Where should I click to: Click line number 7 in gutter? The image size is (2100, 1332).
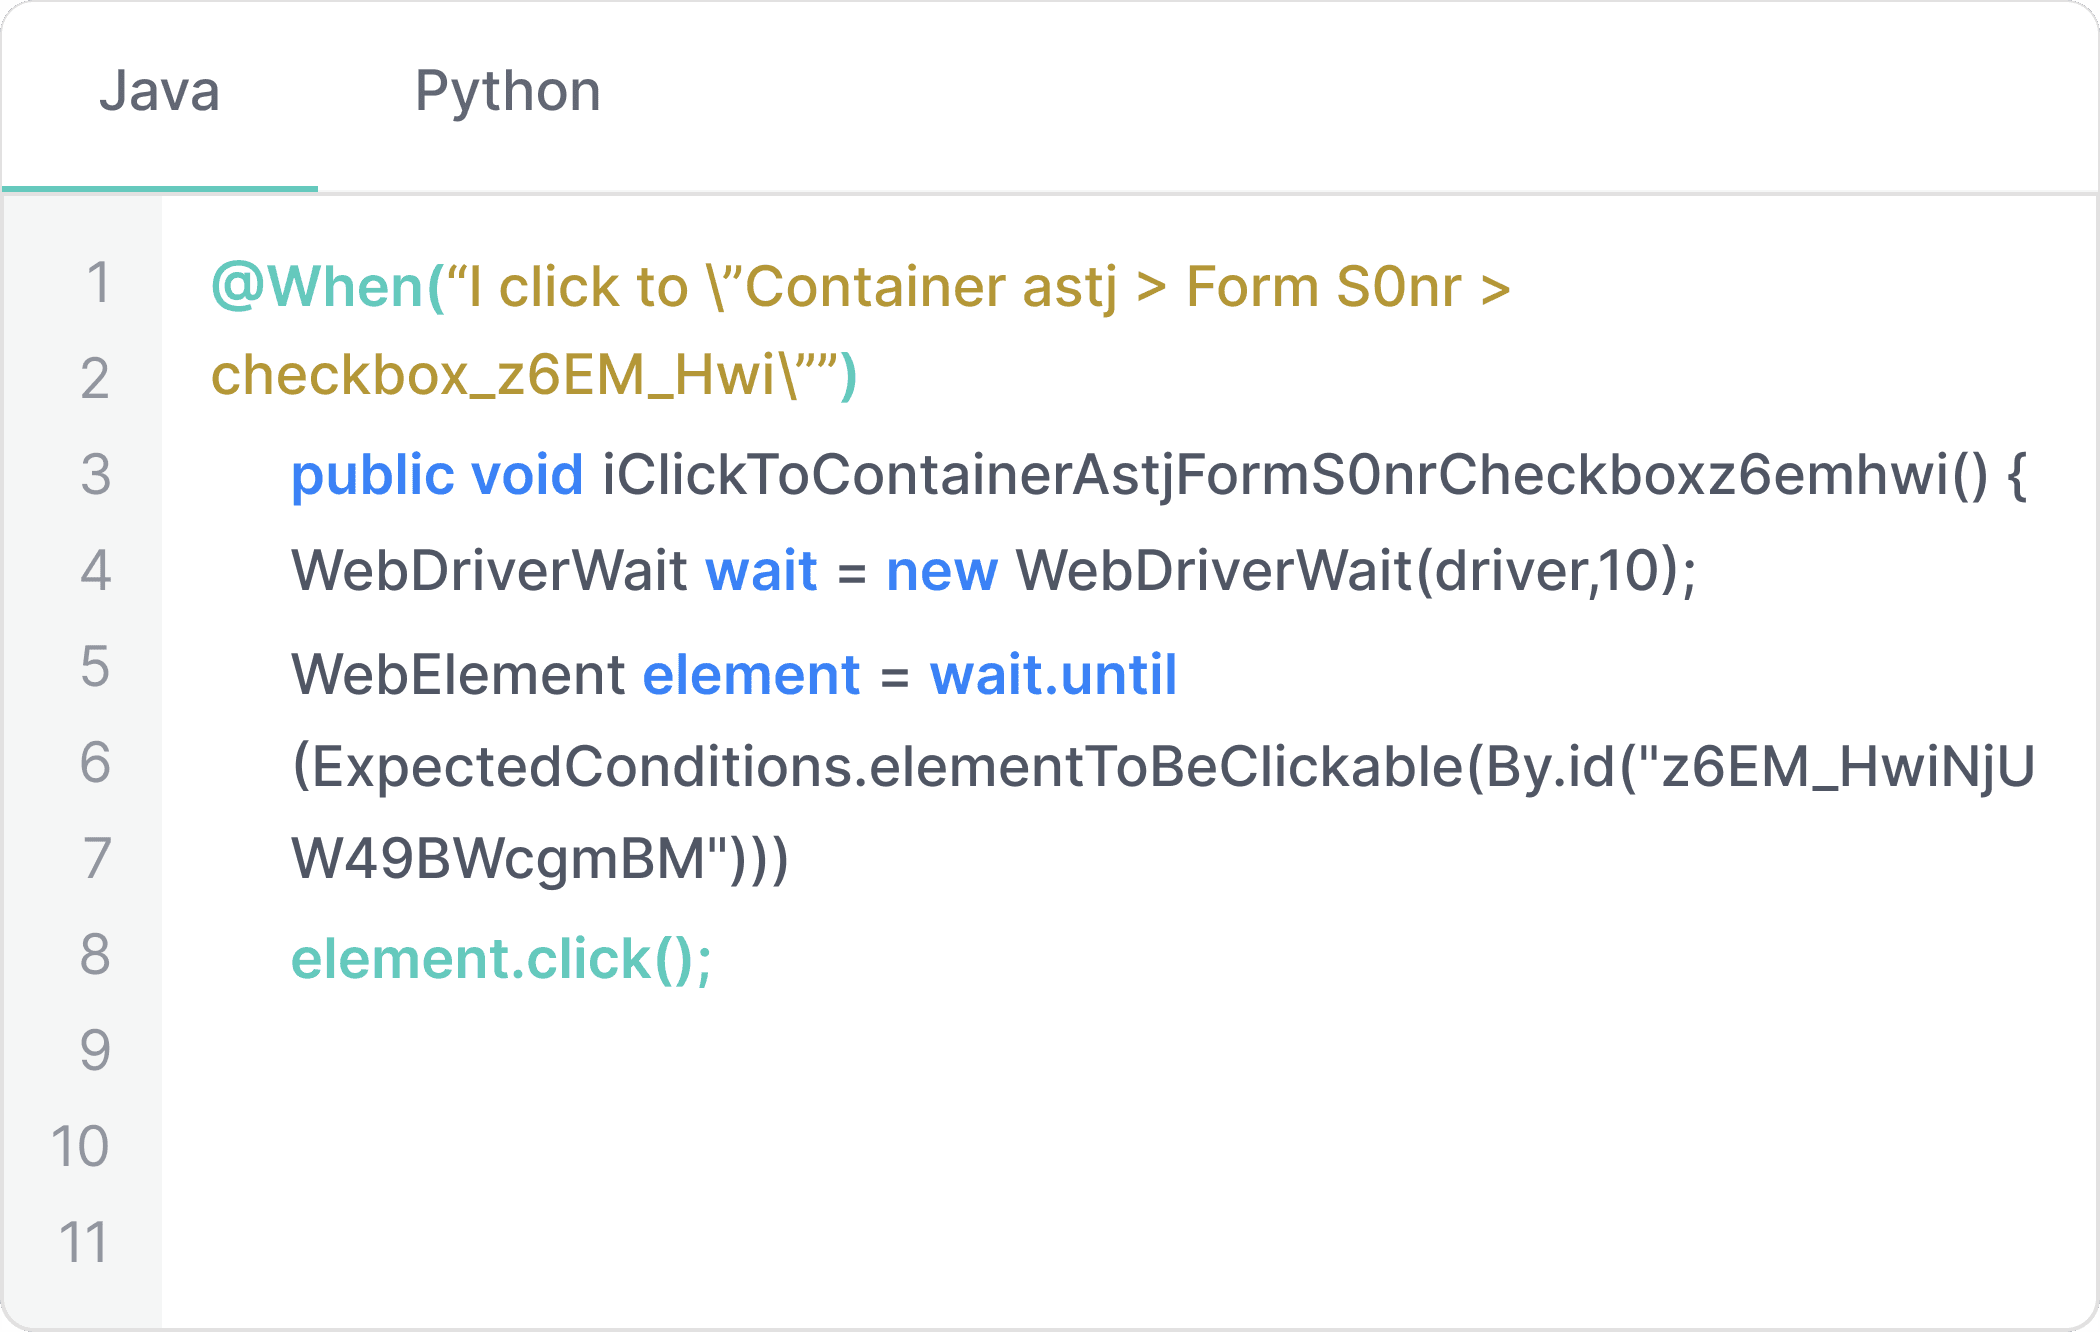[95, 859]
